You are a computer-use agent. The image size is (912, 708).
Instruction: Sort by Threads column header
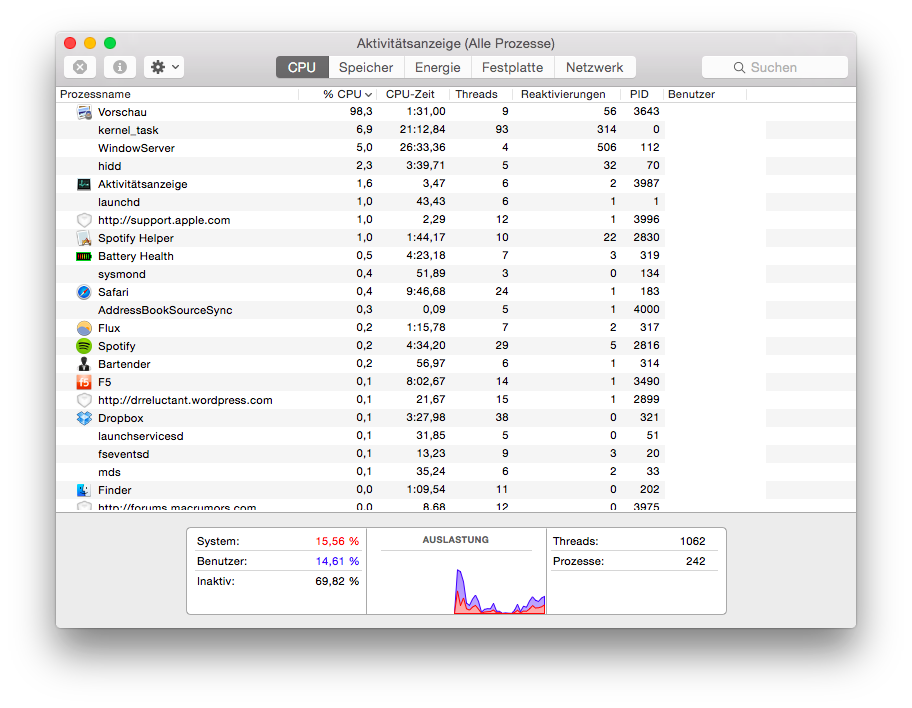point(480,94)
